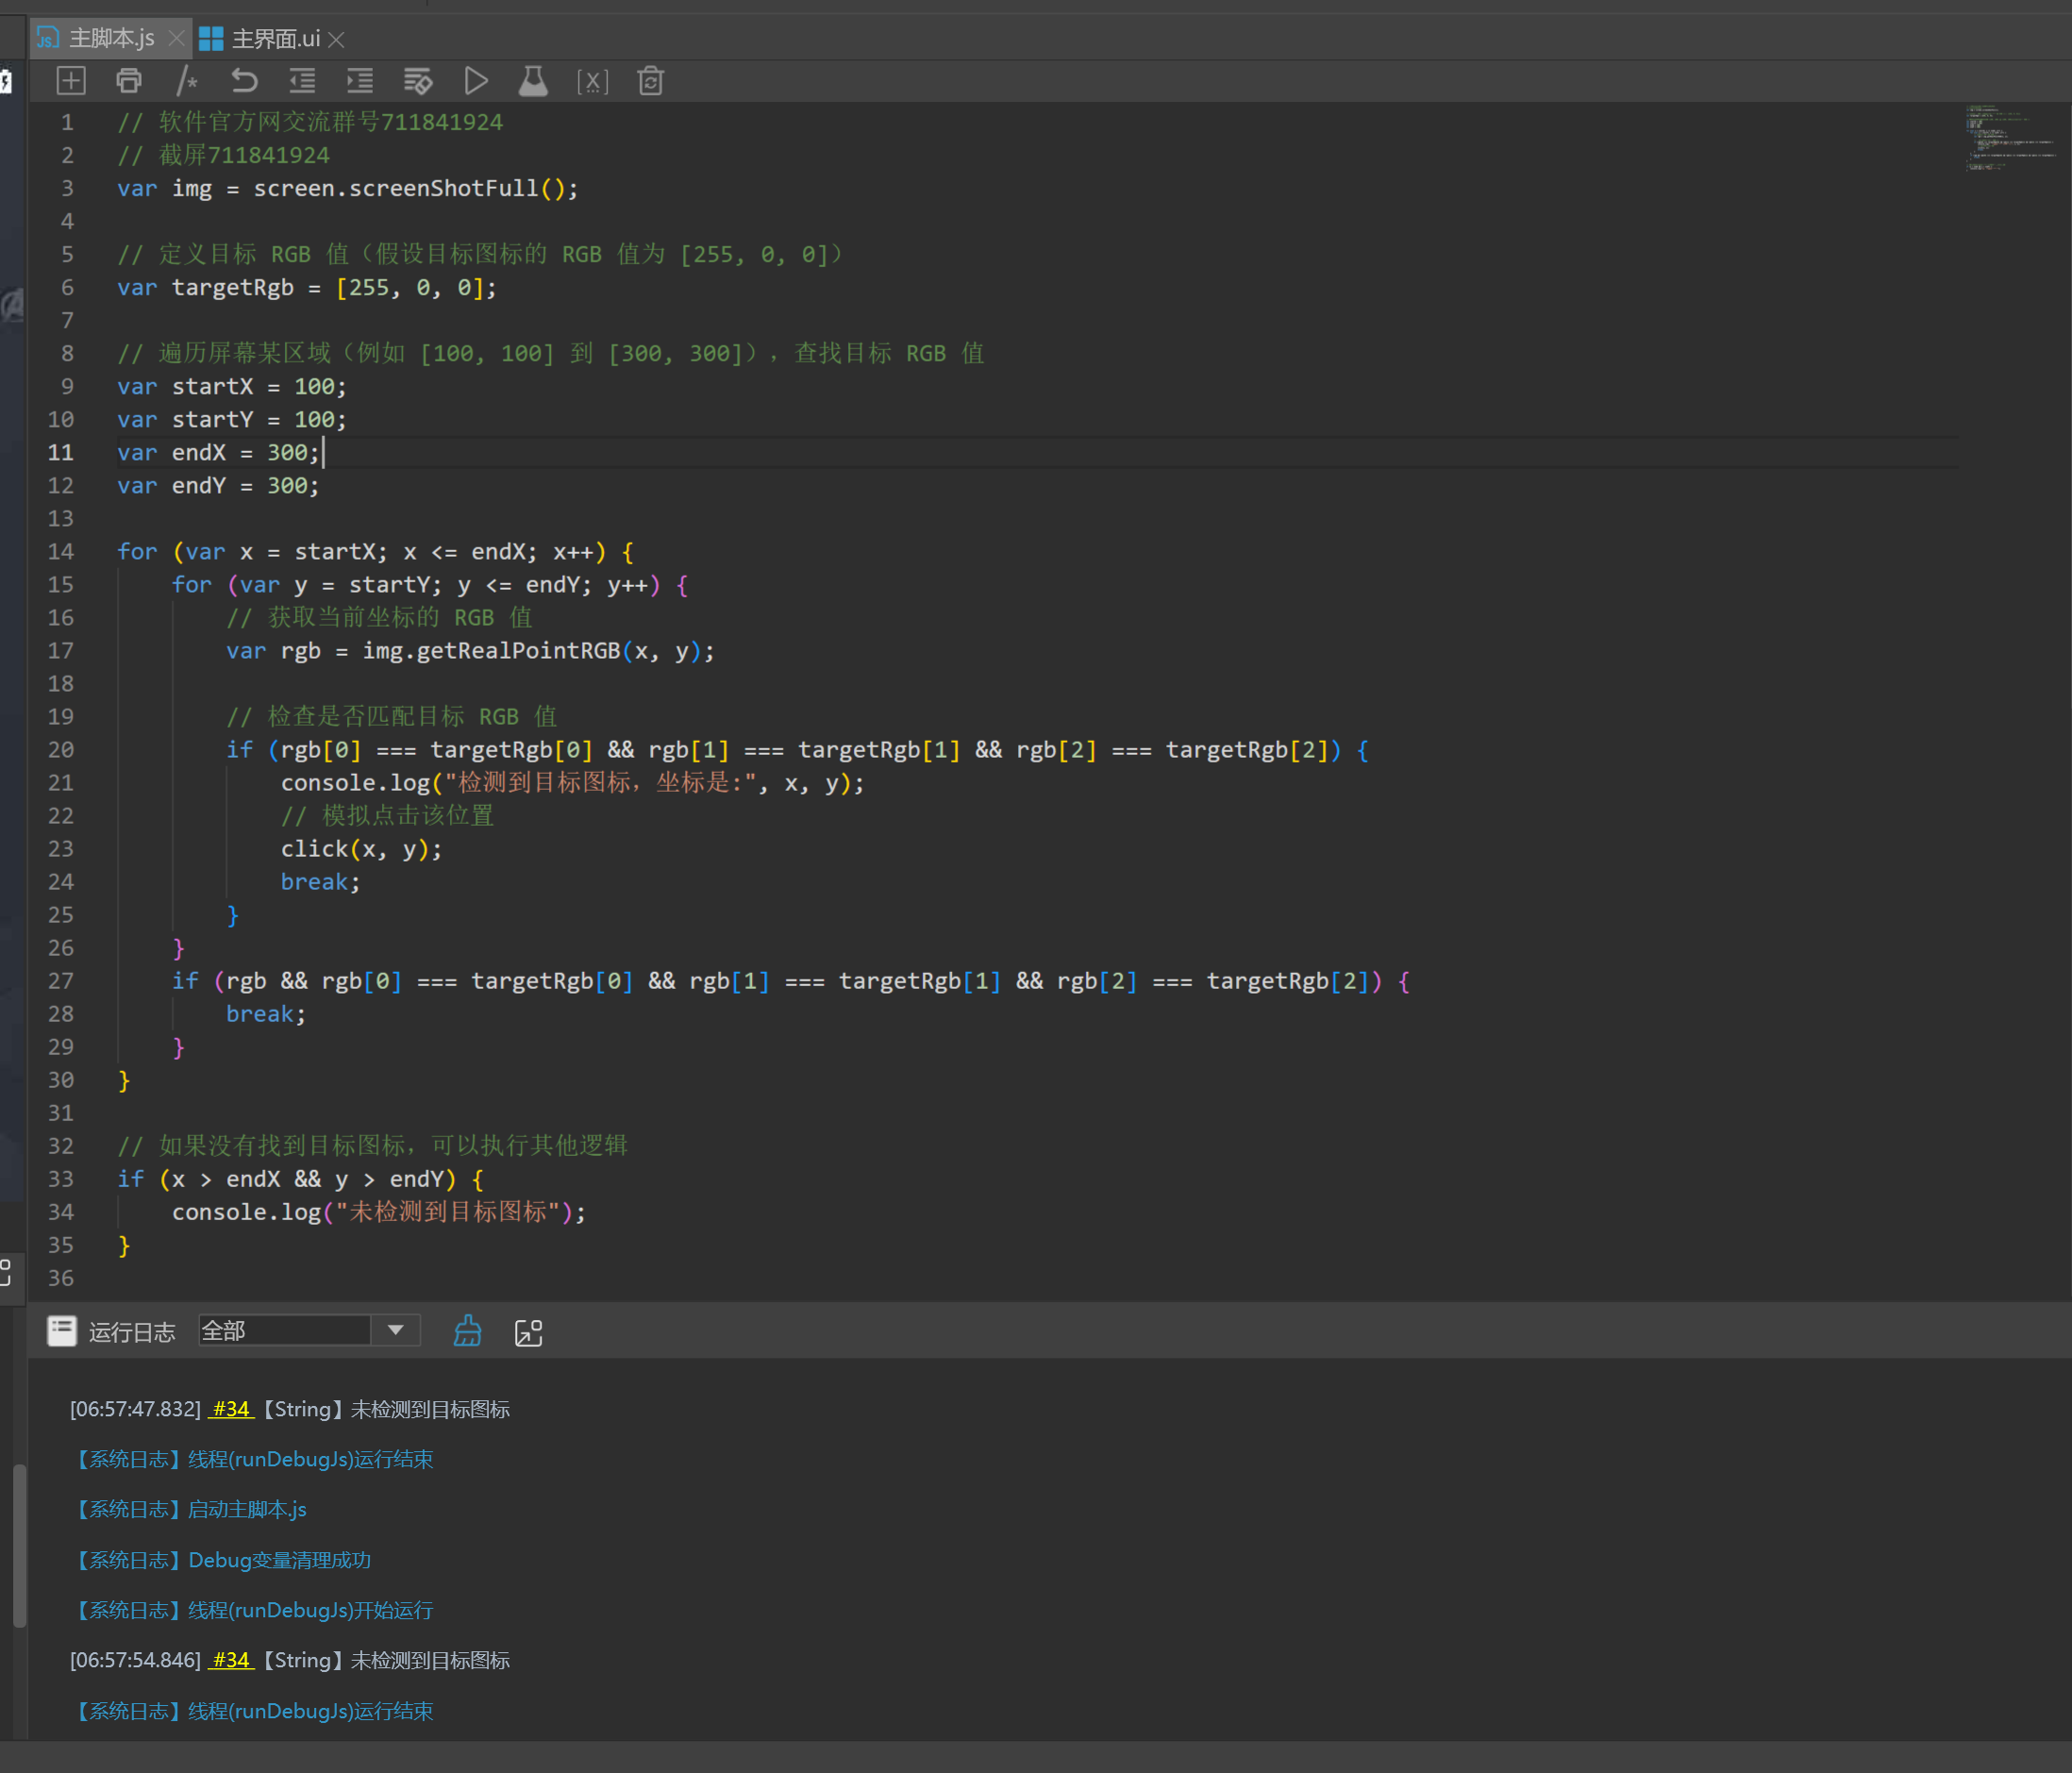This screenshot has width=2072, height=1773.
Task: Decrease indent with the outdent icon
Action: tap(302, 81)
